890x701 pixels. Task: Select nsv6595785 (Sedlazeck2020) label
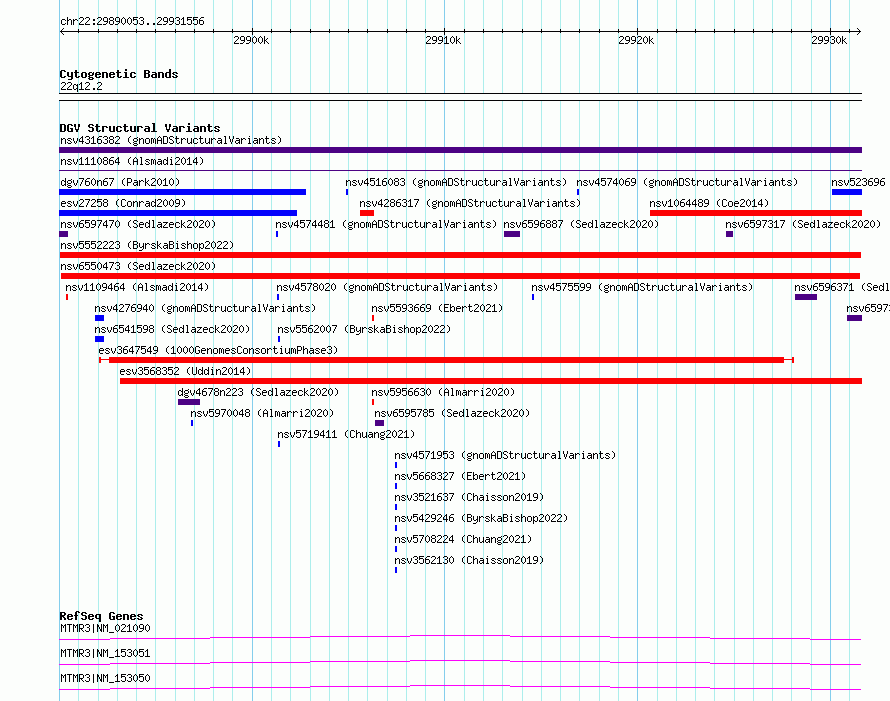tap(452, 413)
